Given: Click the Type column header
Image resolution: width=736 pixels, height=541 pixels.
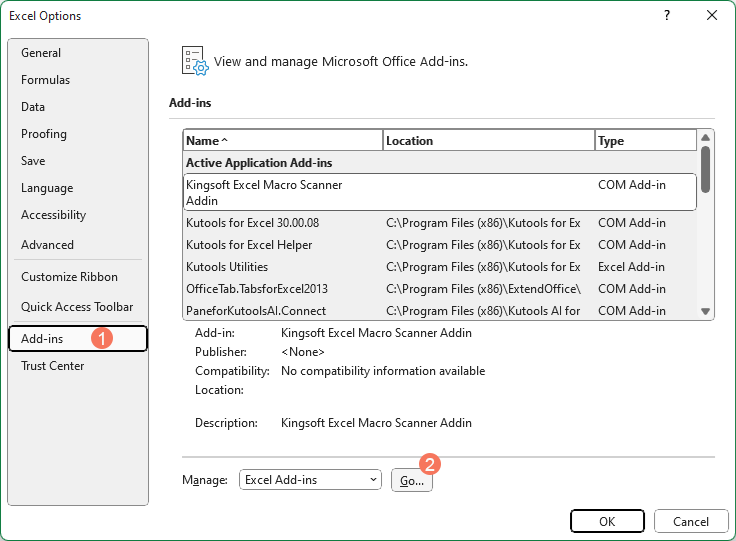Looking at the screenshot, I should [x=645, y=141].
